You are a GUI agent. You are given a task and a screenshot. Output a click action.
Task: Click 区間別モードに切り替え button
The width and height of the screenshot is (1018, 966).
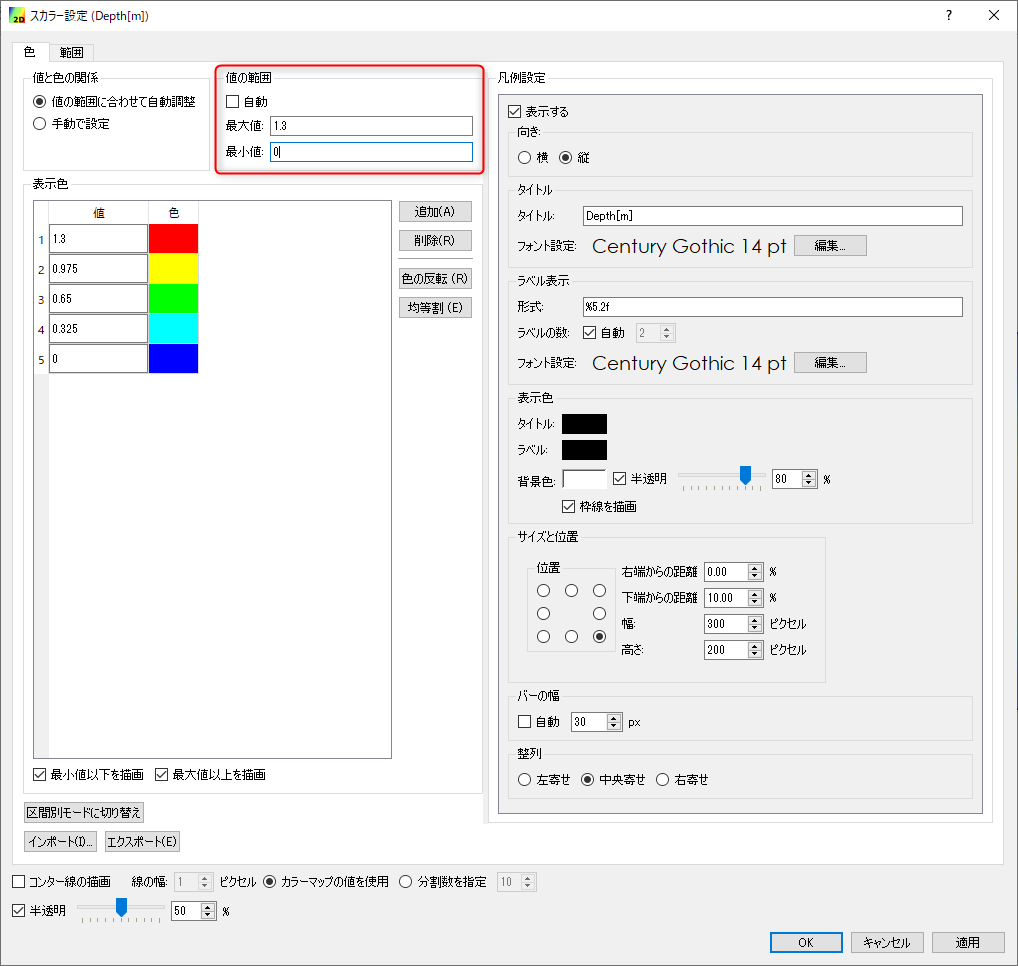pos(84,813)
